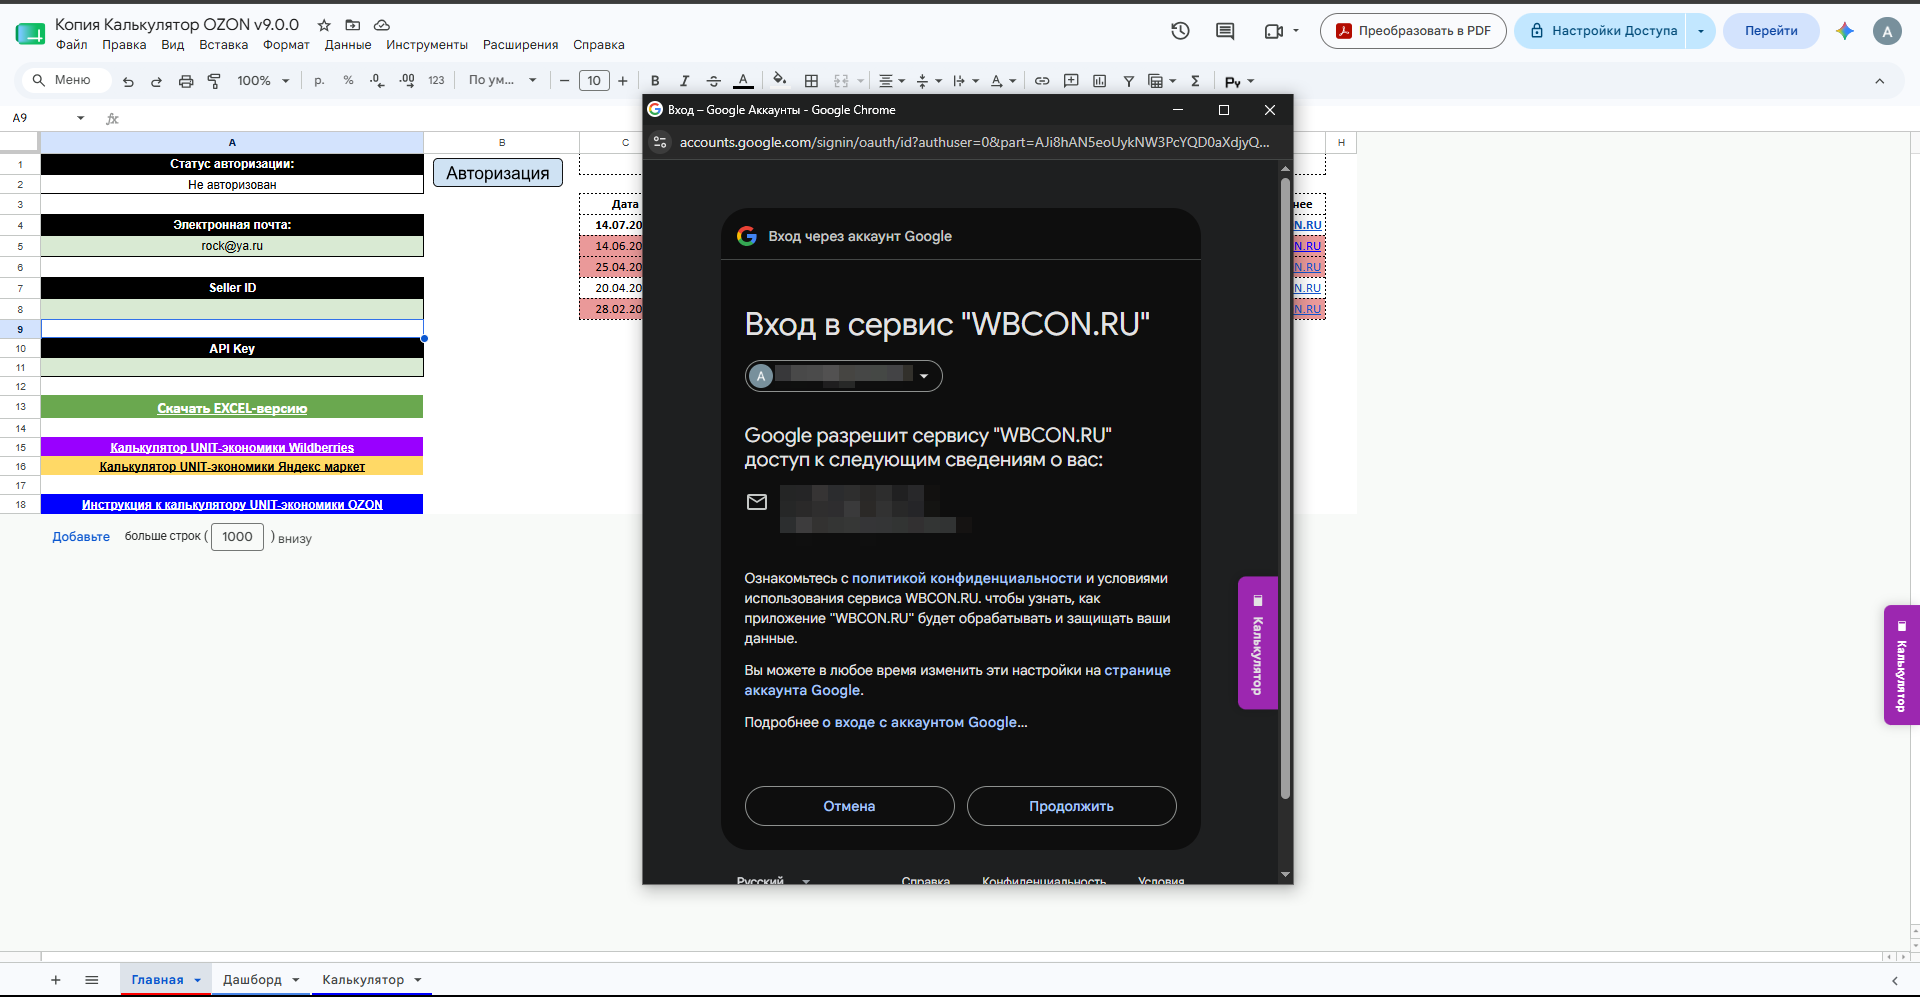Move the document to a folder
The width and height of the screenshot is (1920, 997).
pyautogui.click(x=353, y=25)
